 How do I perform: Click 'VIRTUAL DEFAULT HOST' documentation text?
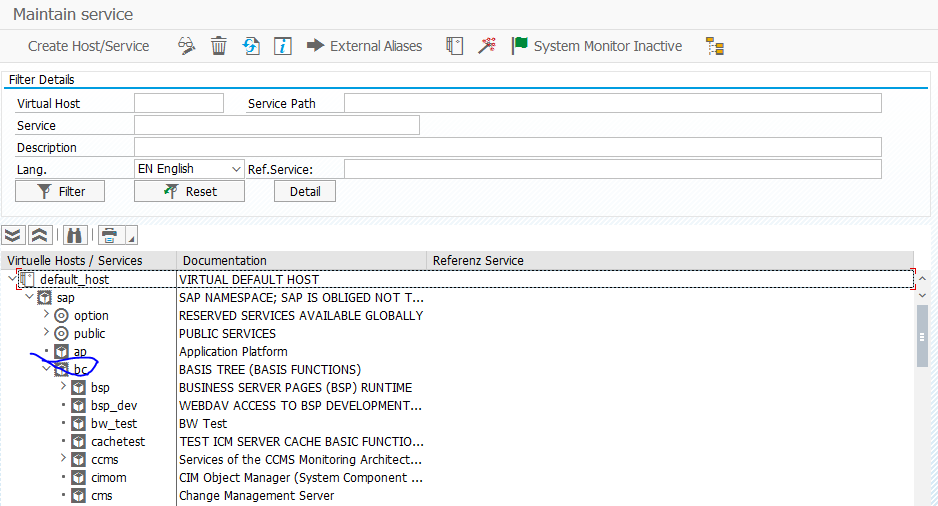coord(249,279)
